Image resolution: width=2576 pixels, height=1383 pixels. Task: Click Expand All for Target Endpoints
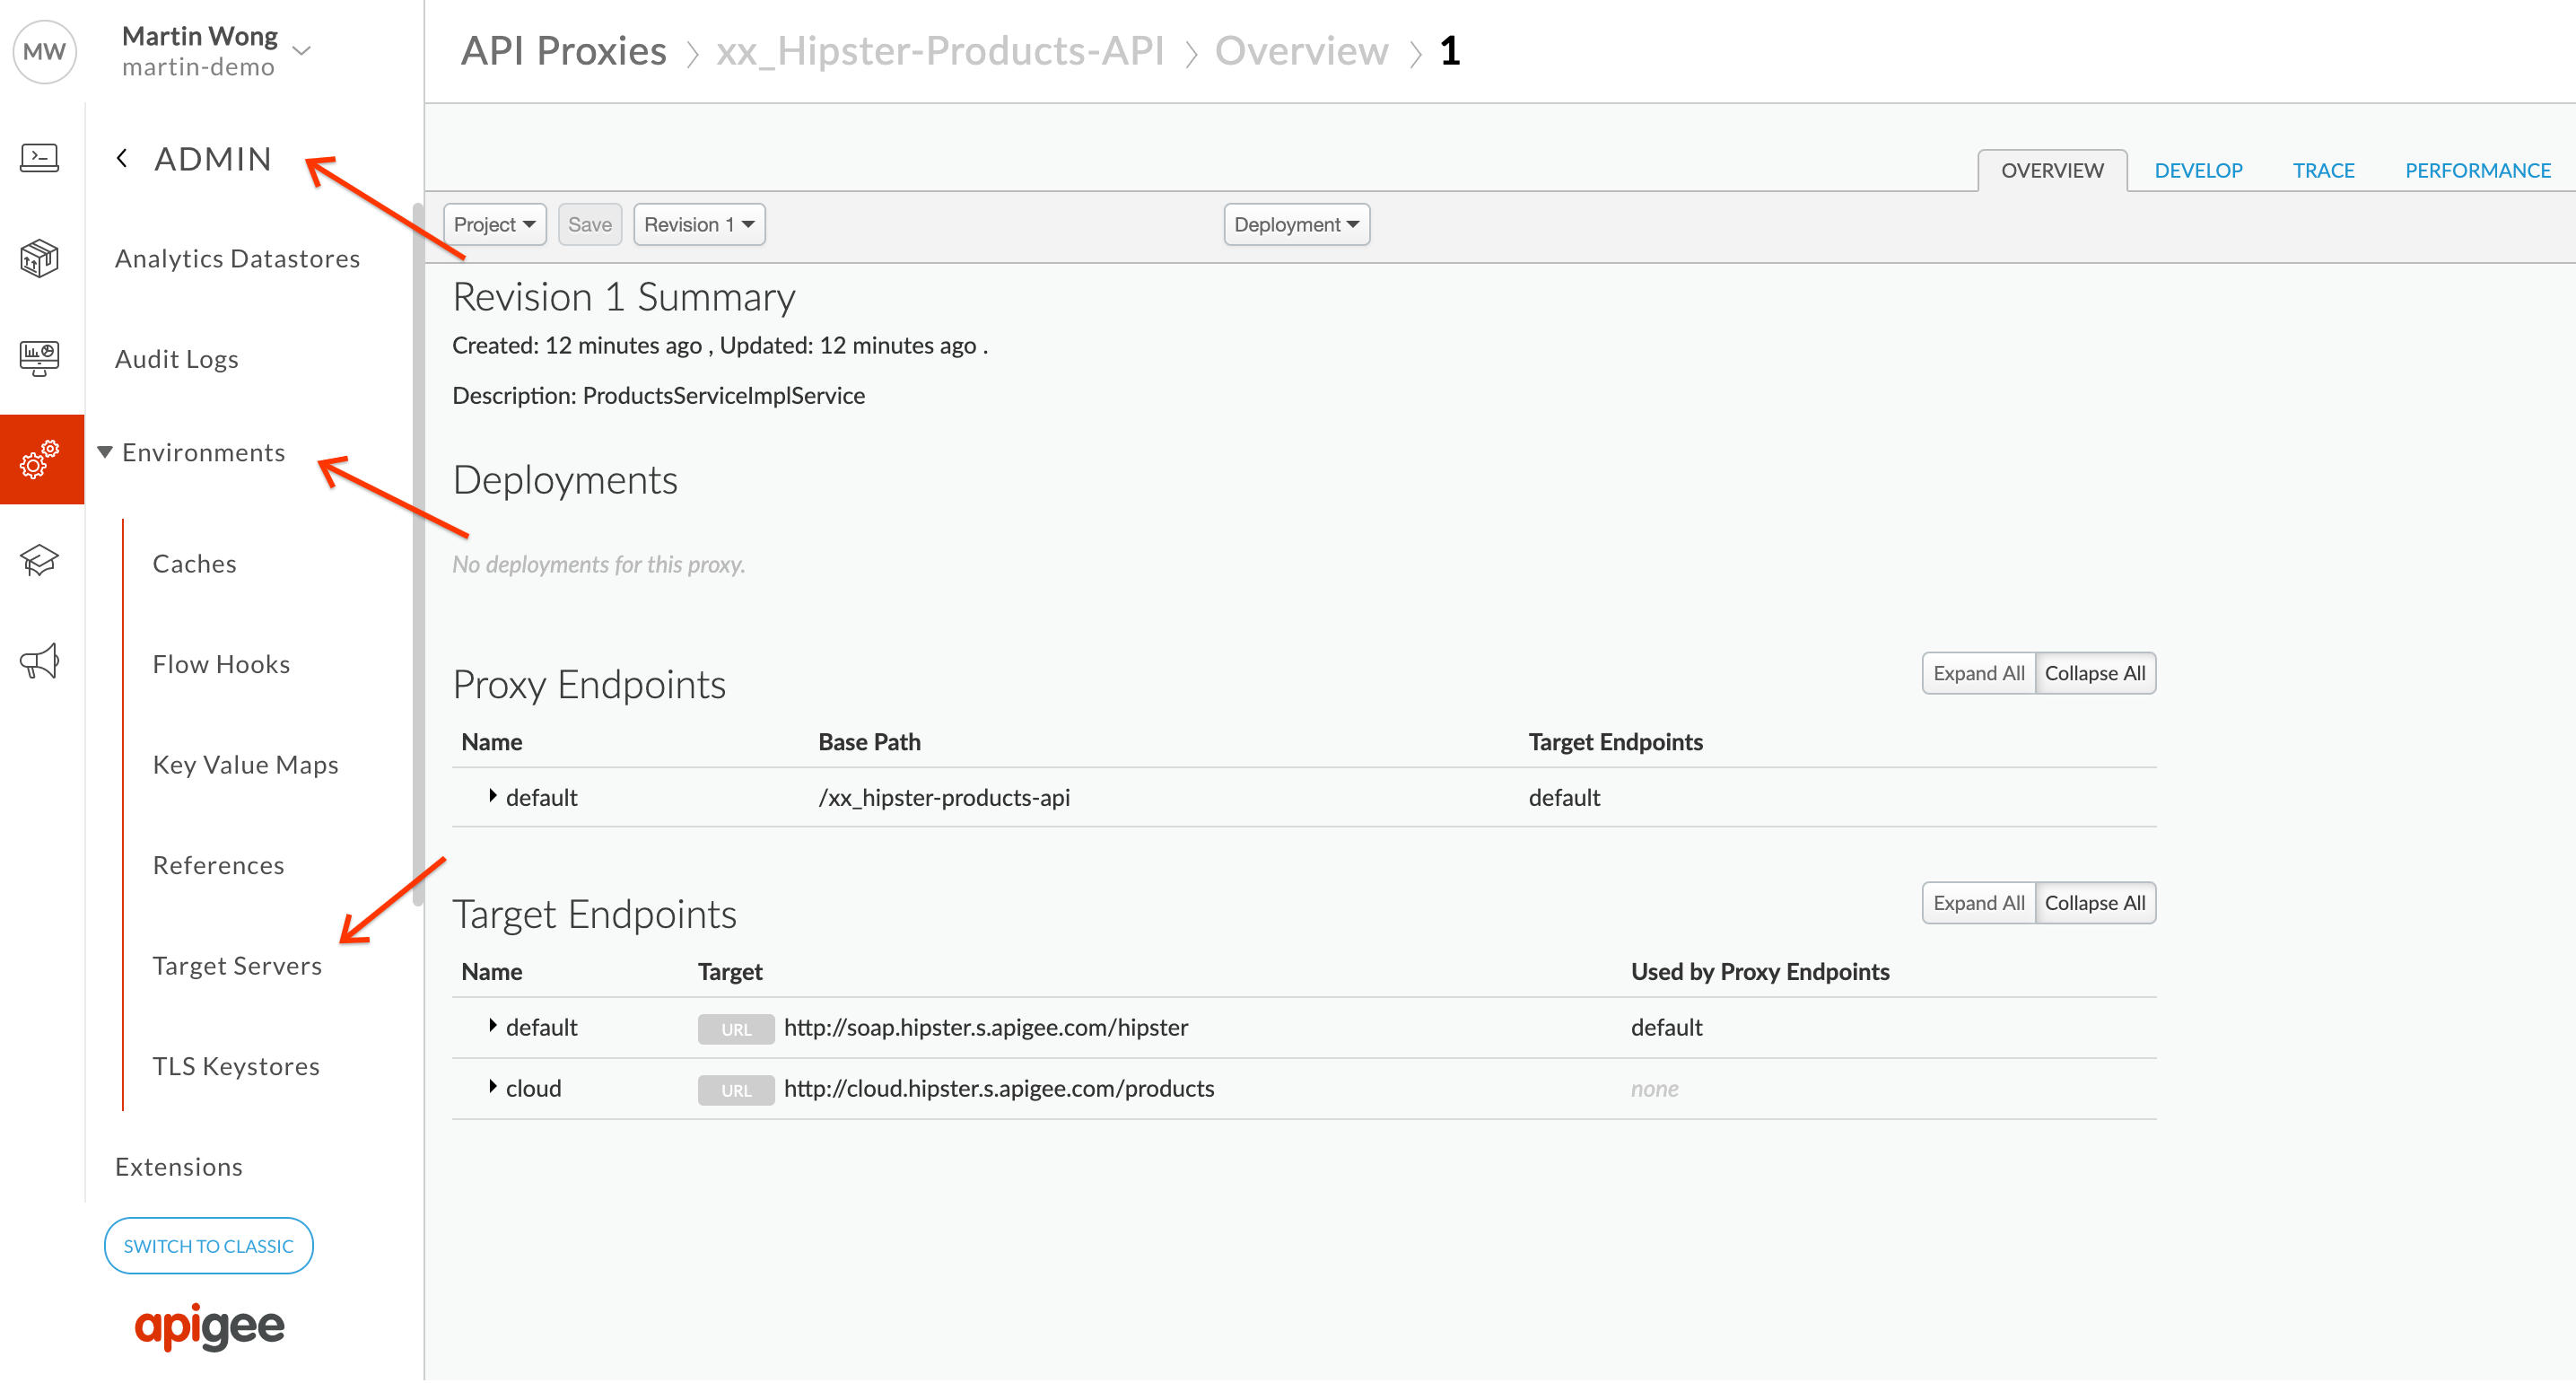(x=1979, y=903)
